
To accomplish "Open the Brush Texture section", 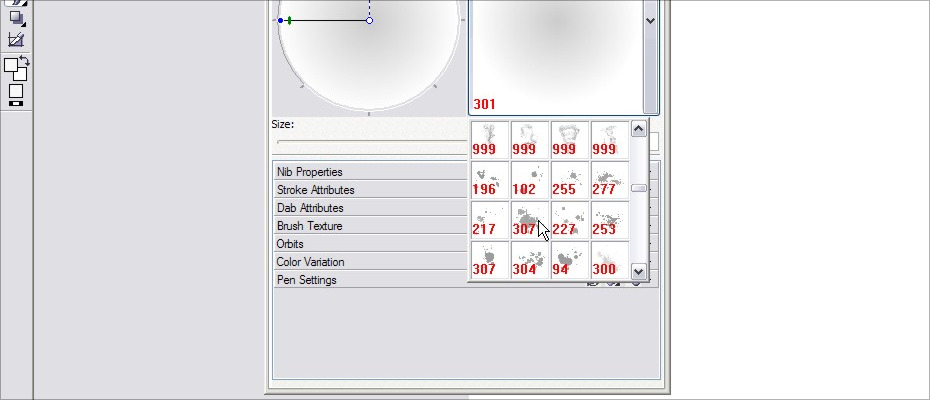I will pos(310,226).
